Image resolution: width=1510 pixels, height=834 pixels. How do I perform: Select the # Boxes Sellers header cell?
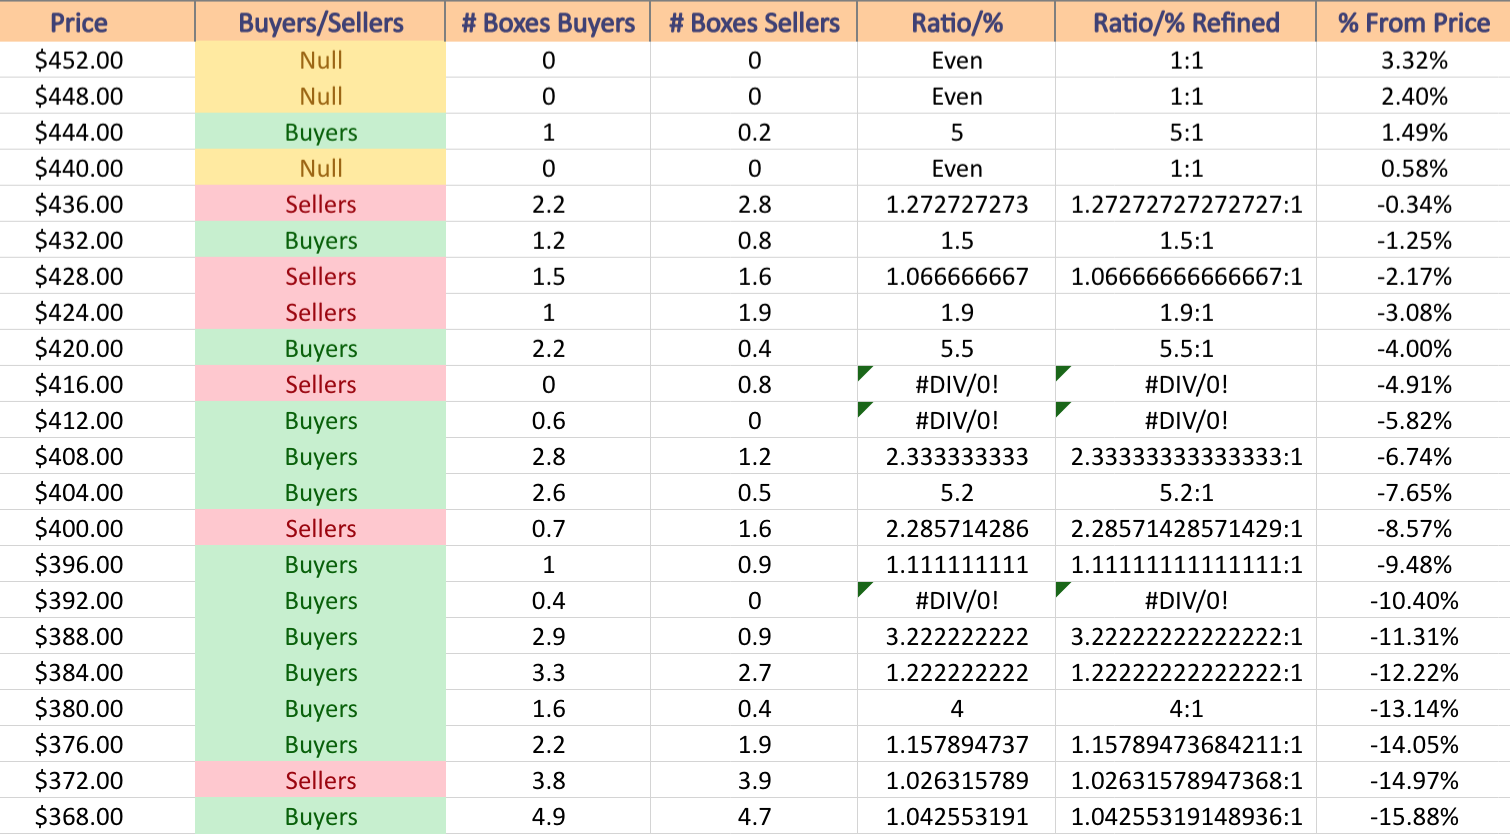(754, 21)
